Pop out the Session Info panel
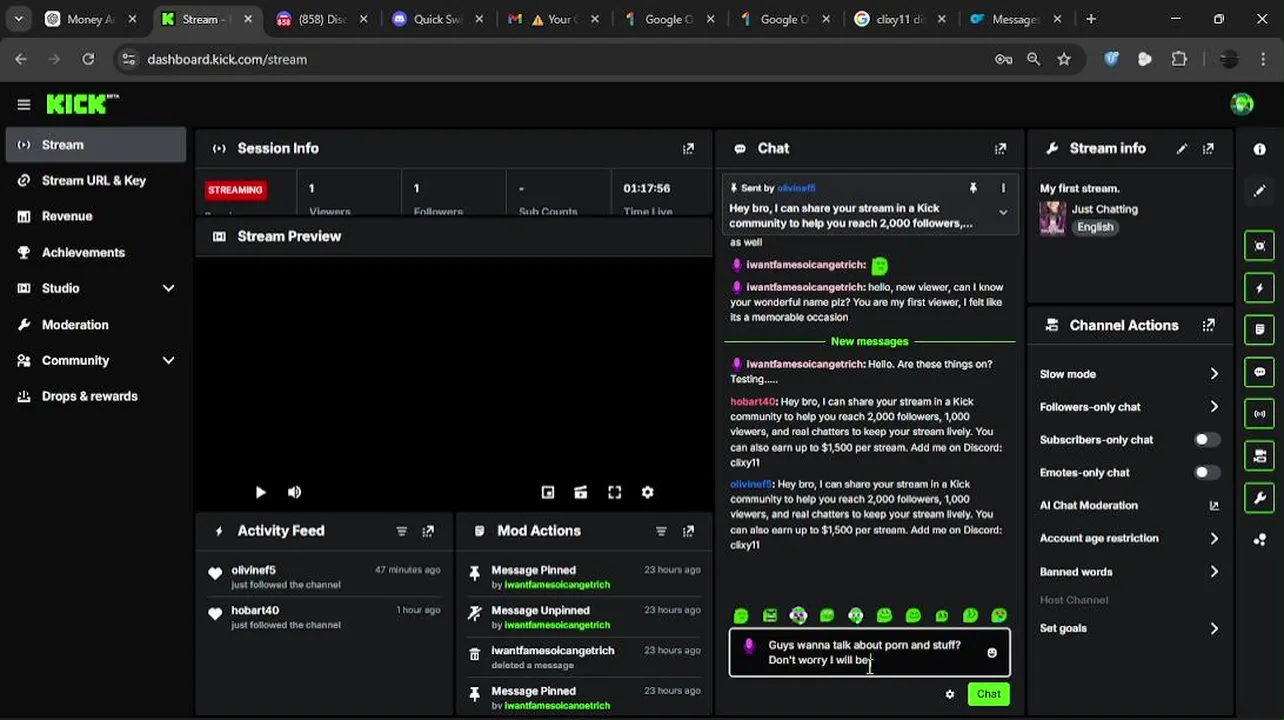The height and width of the screenshot is (720, 1284). tap(688, 149)
